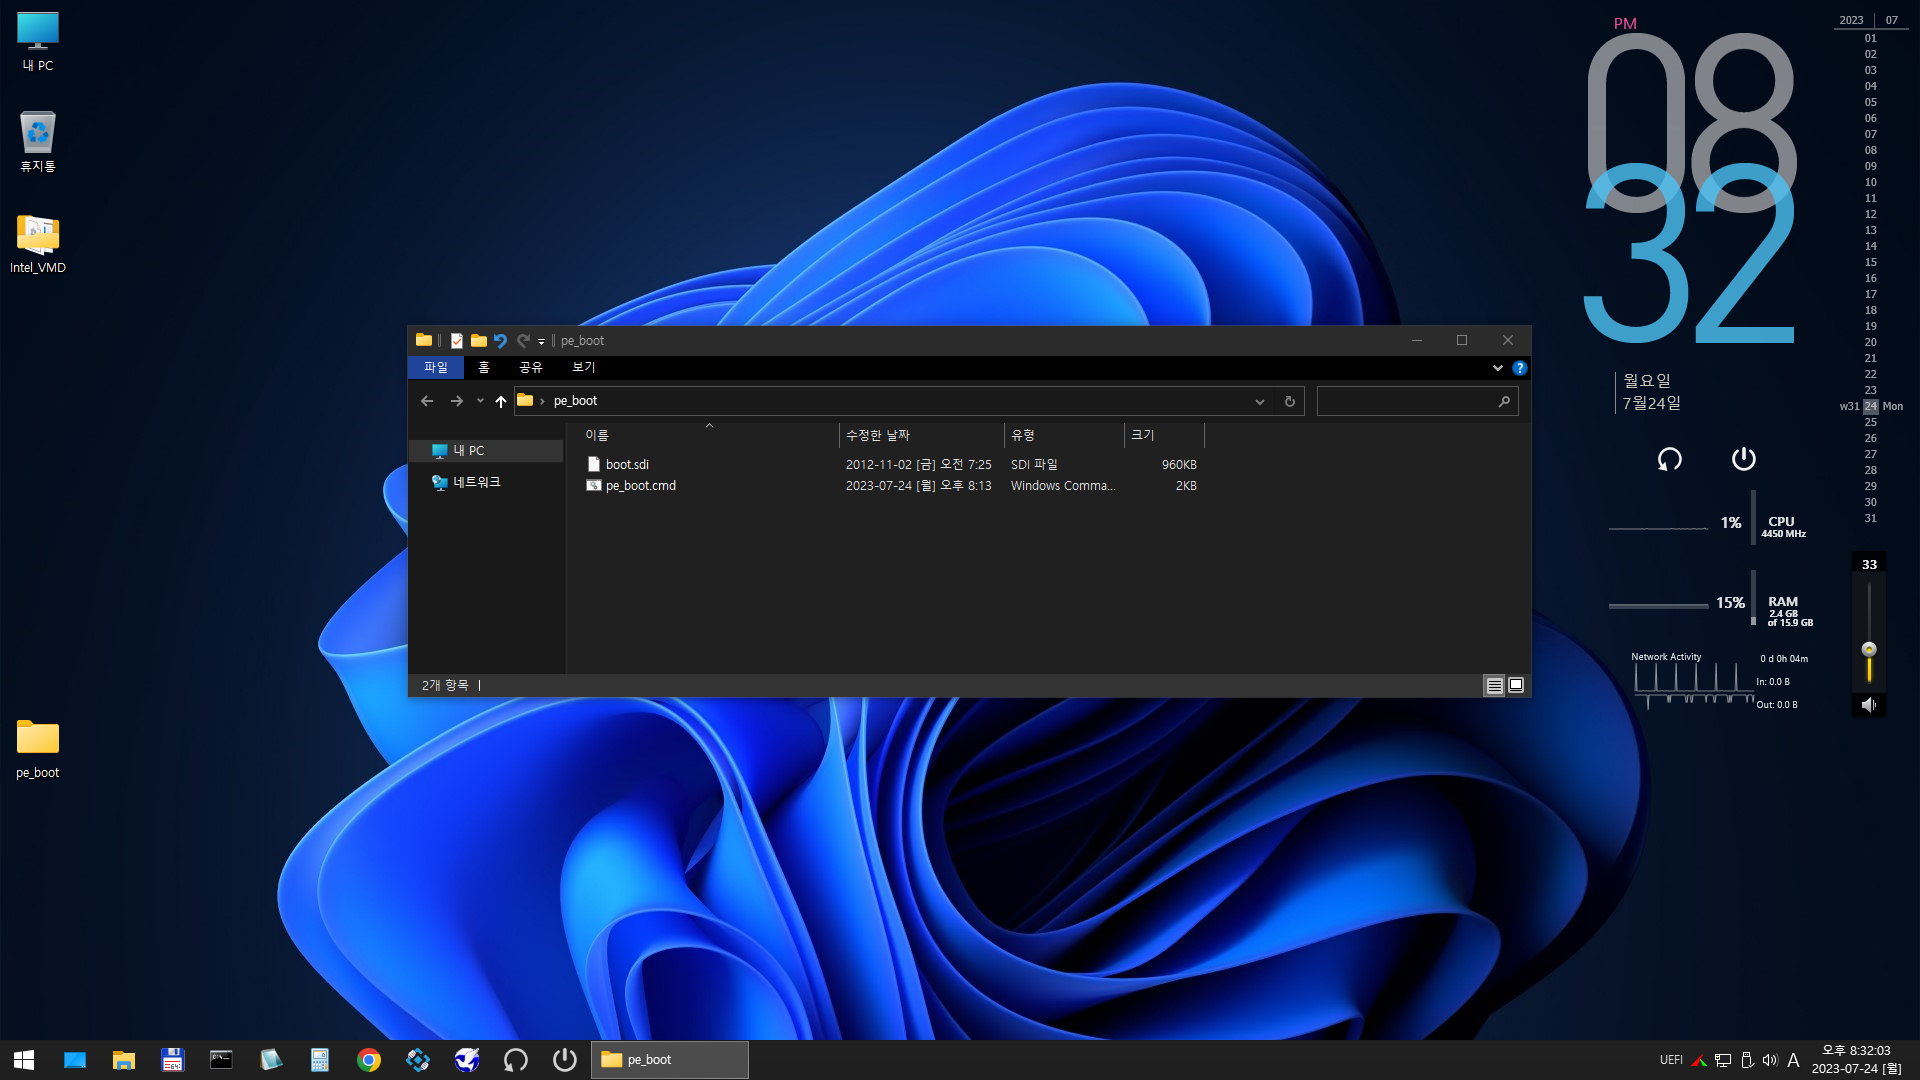Click the taskbar power icon
1920x1080 pixels.
565,1060
